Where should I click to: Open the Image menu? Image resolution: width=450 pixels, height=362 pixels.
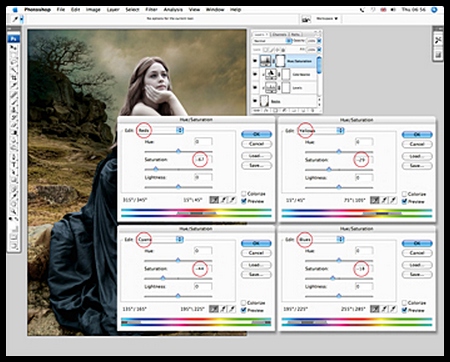click(x=93, y=10)
